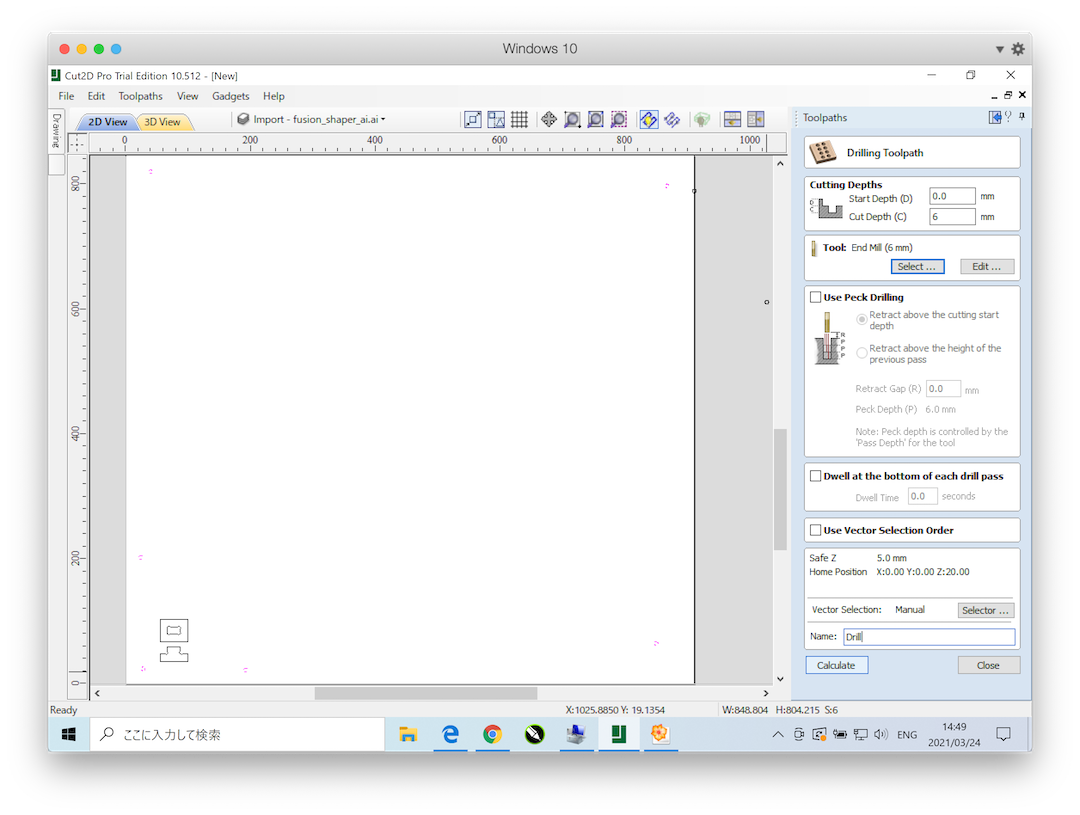Image resolution: width=1080 pixels, height=815 pixels.
Task: Click the tool Select button
Action: click(917, 267)
